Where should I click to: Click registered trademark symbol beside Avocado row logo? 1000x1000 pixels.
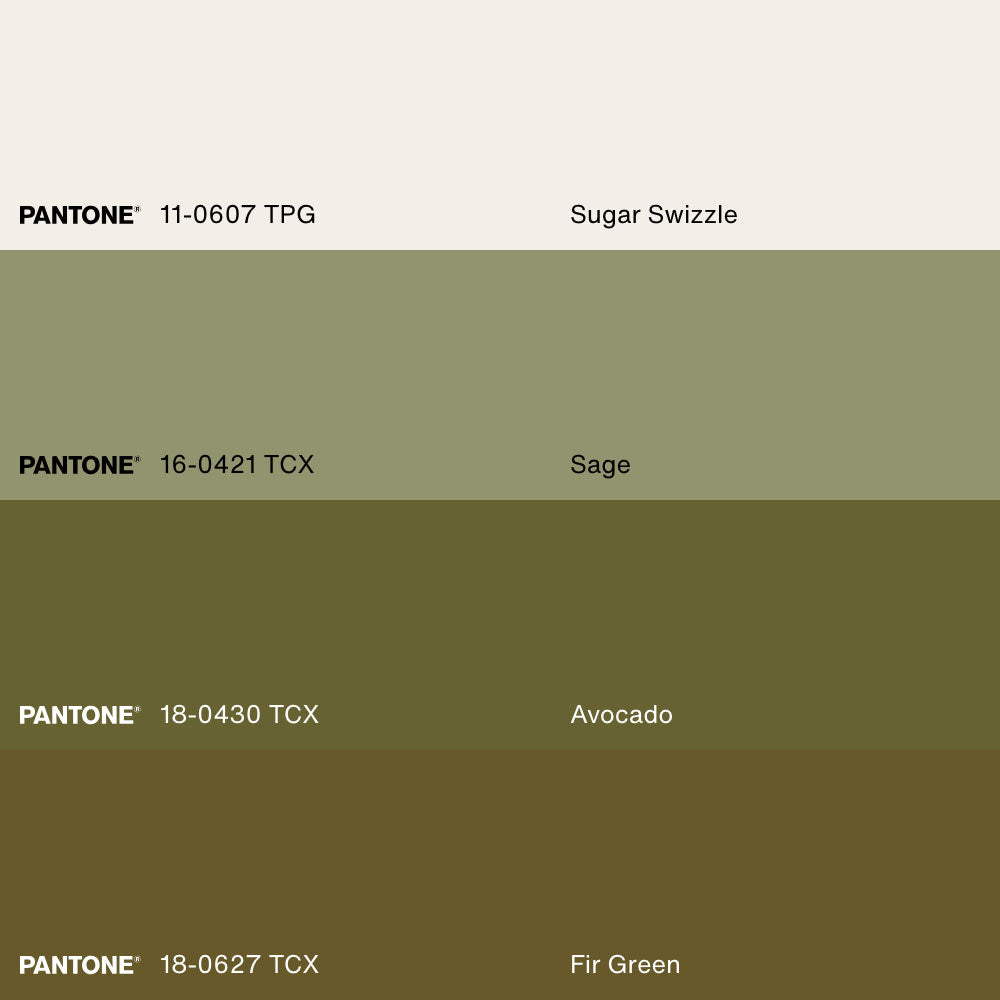pos(138,709)
